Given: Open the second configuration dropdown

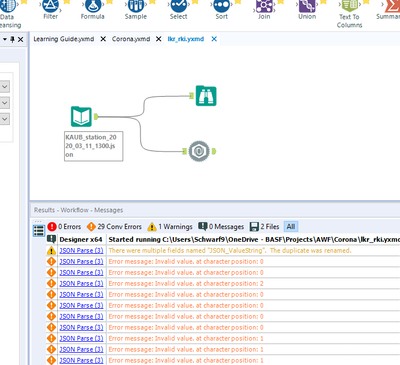Looking at the screenshot, I should (5, 103).
